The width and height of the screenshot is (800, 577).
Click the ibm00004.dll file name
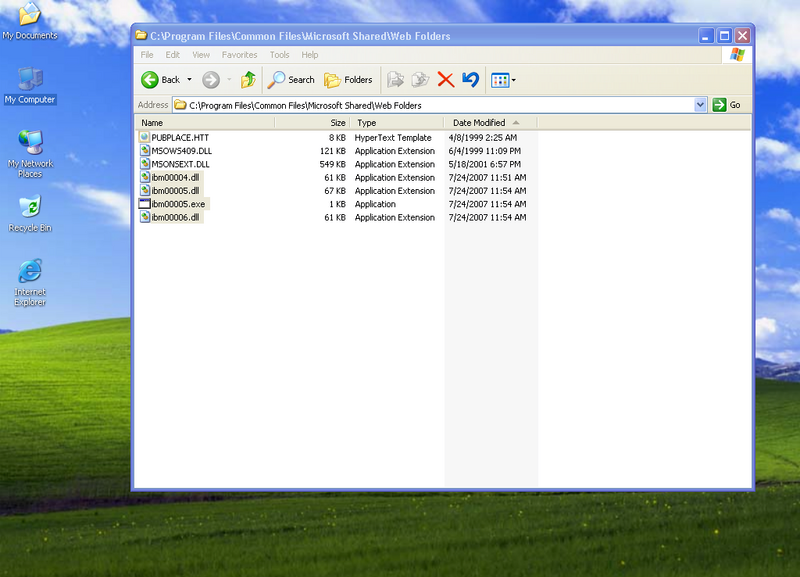point(176,178)
